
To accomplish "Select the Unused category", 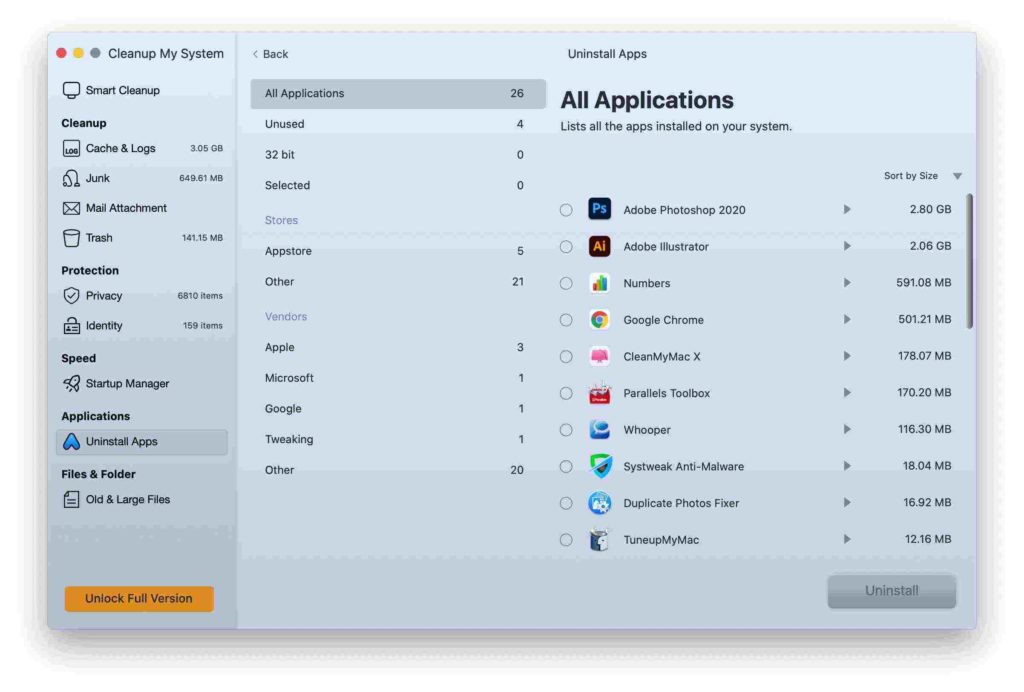I will [x=398, y=124].
